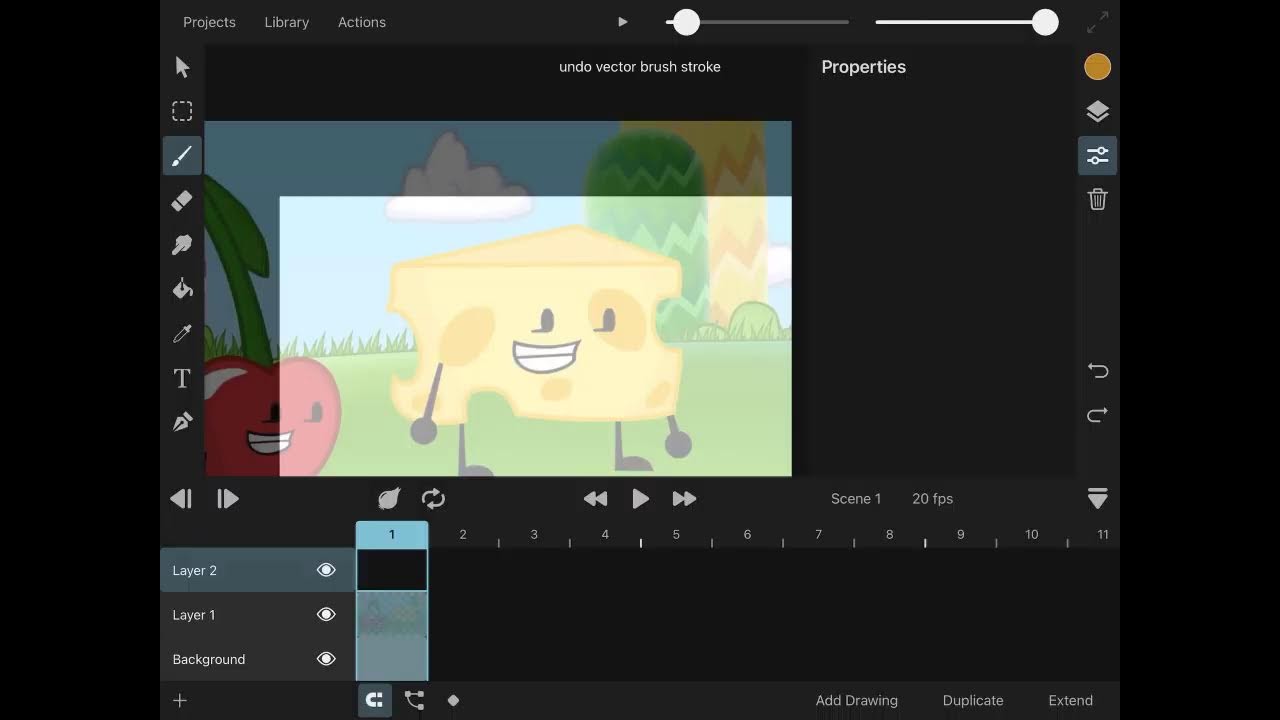Toggle fullscreen expand icon

1098,22
